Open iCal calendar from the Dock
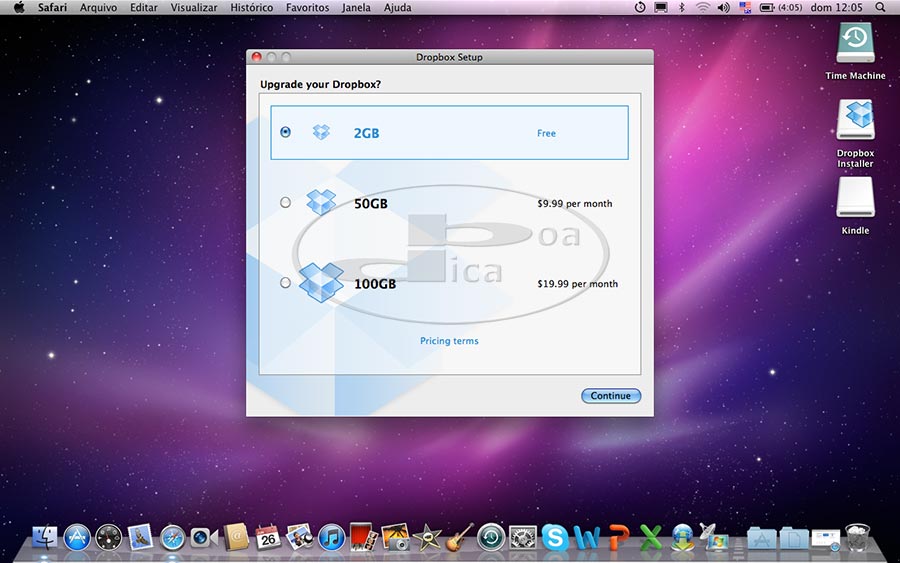The width and height of the screenshot is (900, 563). 268,538
